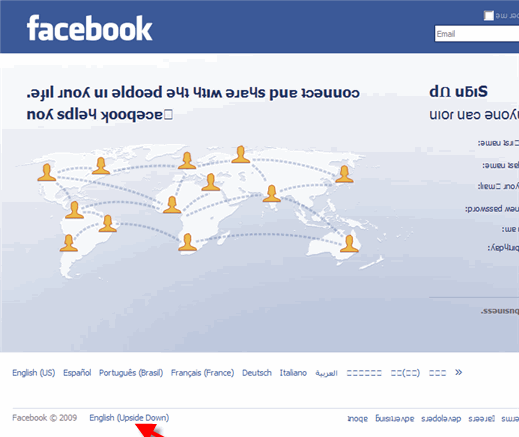Choose Italiano language
The height and width of the screenshot is (437, 519).
coord(293,373)
